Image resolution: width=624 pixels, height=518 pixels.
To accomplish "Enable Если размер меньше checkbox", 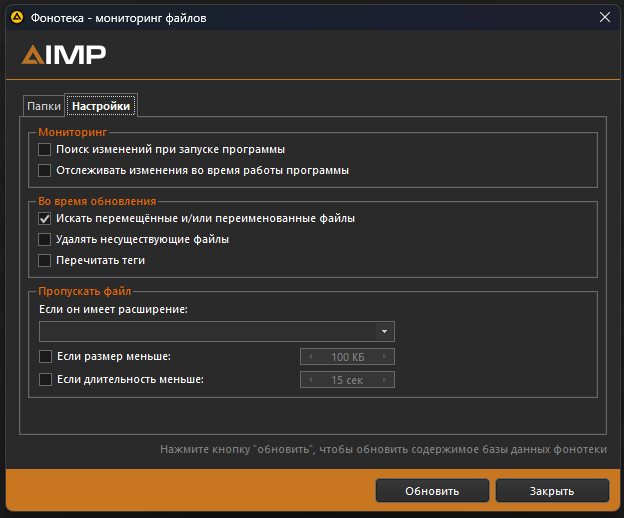I will [44, 356].
